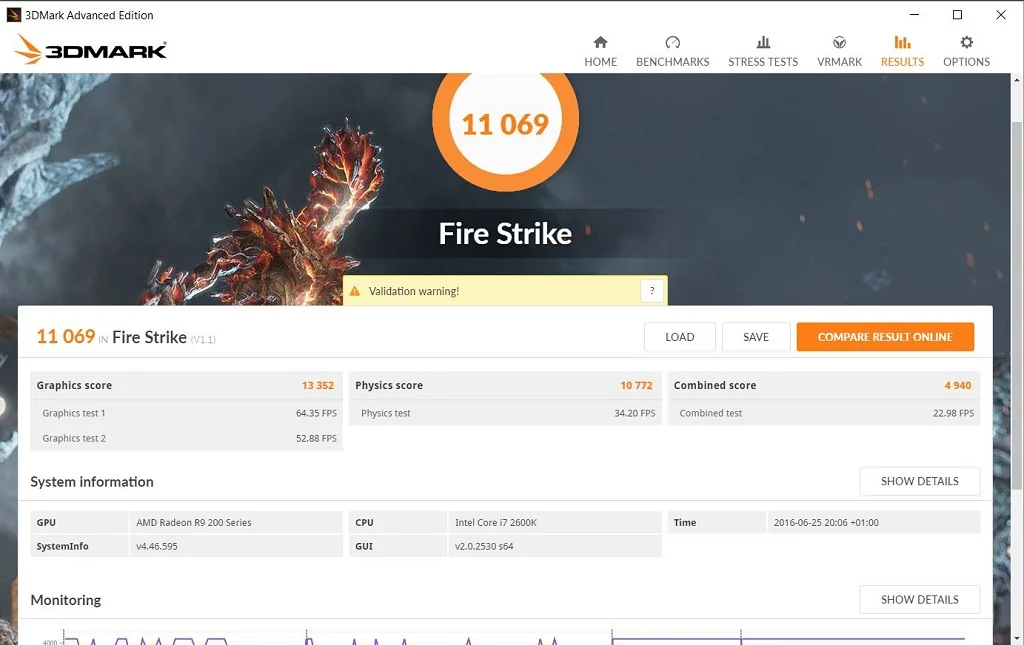Image resolution: width=1024 pixels, height=645 pixels.
Task: Go to the HOME tab label
Action: 600,62
